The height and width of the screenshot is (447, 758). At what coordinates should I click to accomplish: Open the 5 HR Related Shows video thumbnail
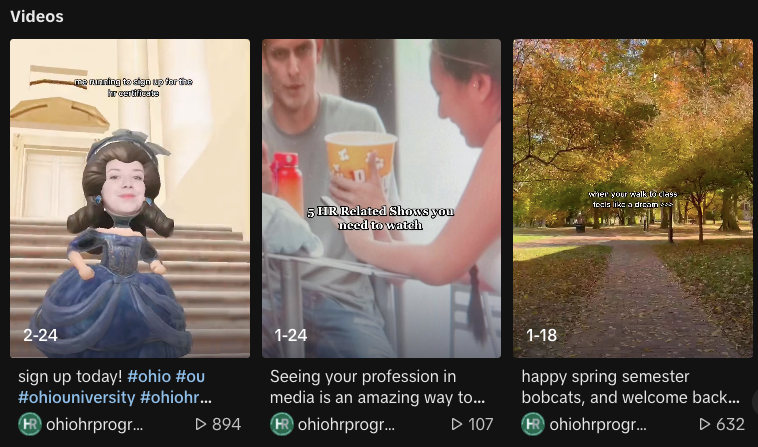tap(381, 198)
